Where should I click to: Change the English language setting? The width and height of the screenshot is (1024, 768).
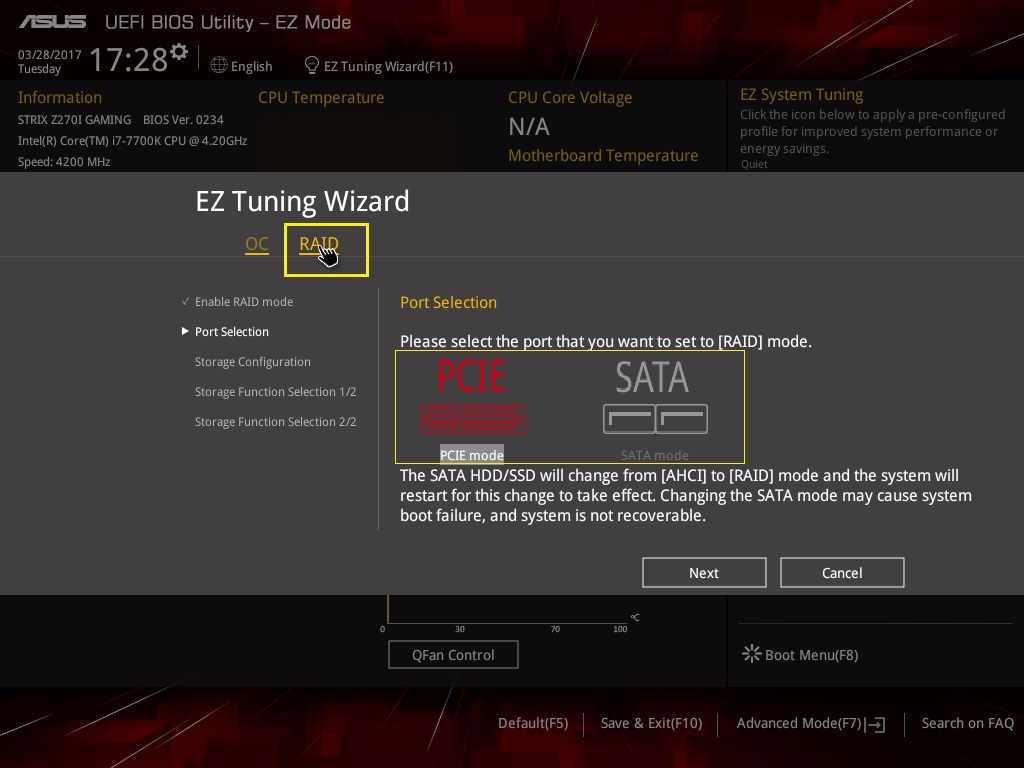[x=251, y=66]
